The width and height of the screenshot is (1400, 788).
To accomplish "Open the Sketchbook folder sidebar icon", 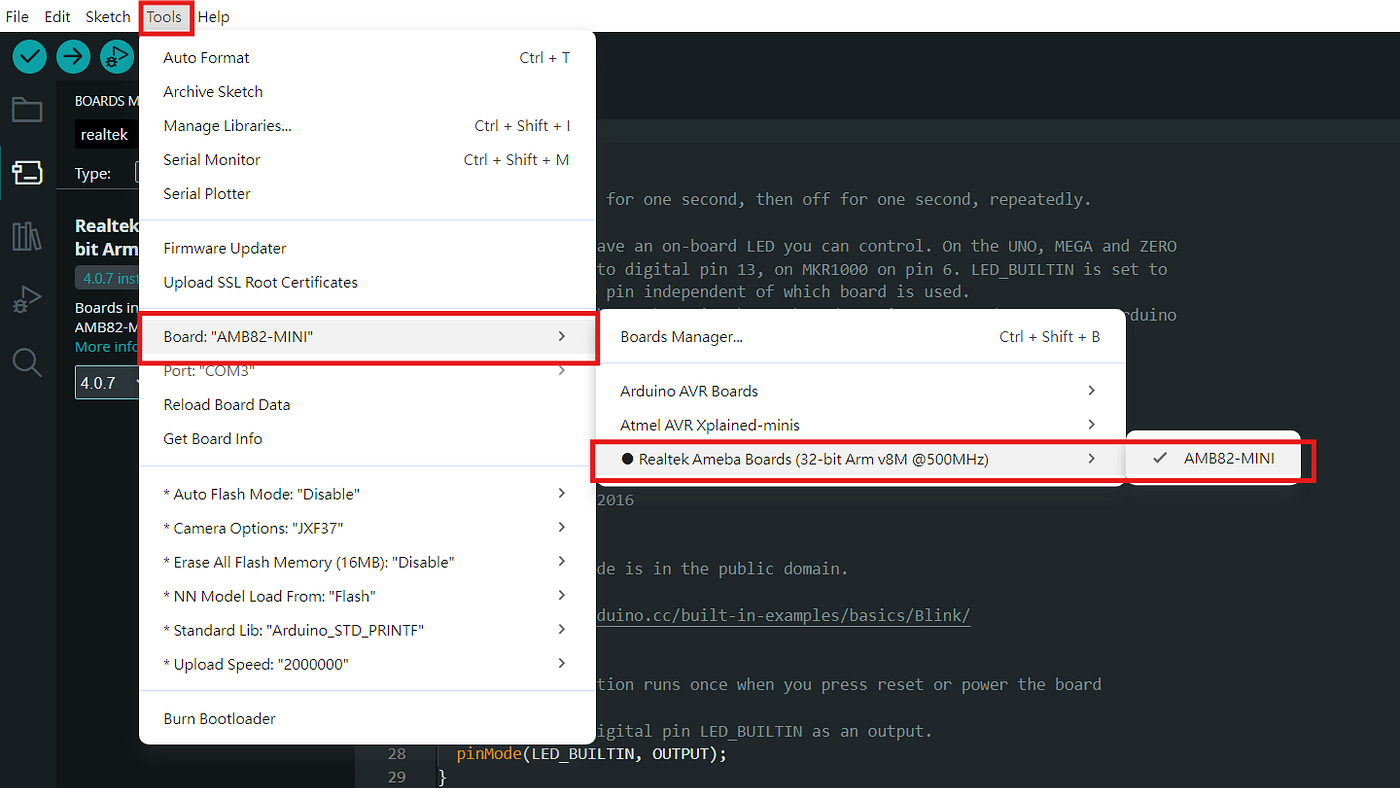I will tap(27, 110).
